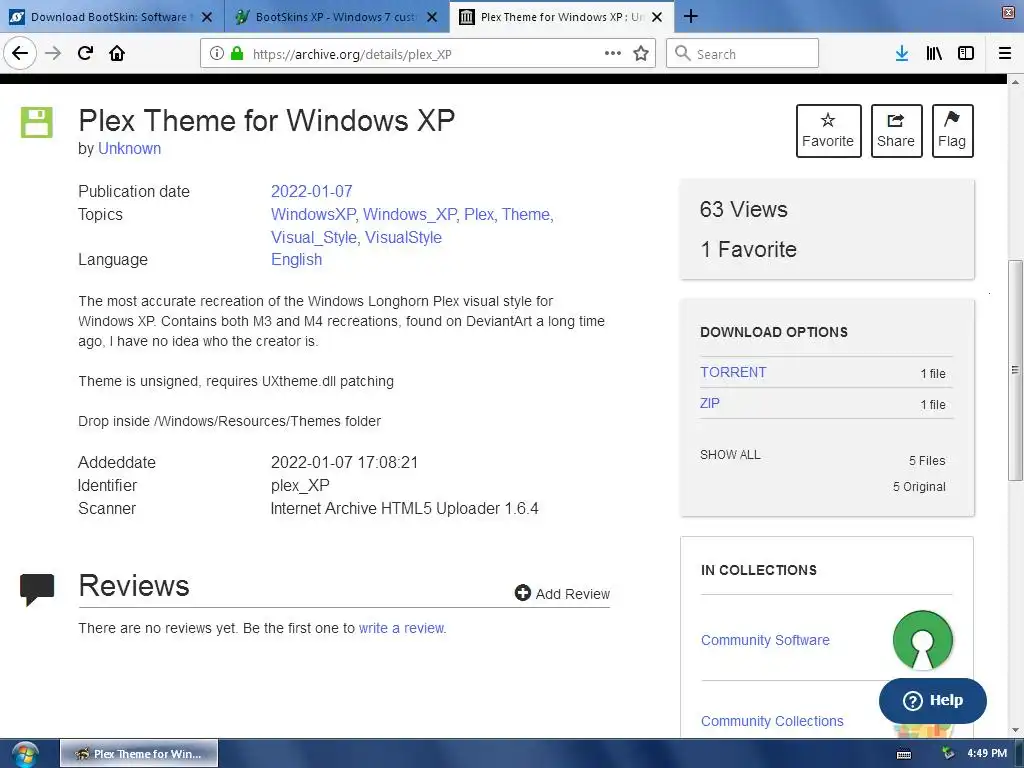Screen dimensions: 1024x768
Task: Click the forward navigation arrow
Action: click(53, 53)
